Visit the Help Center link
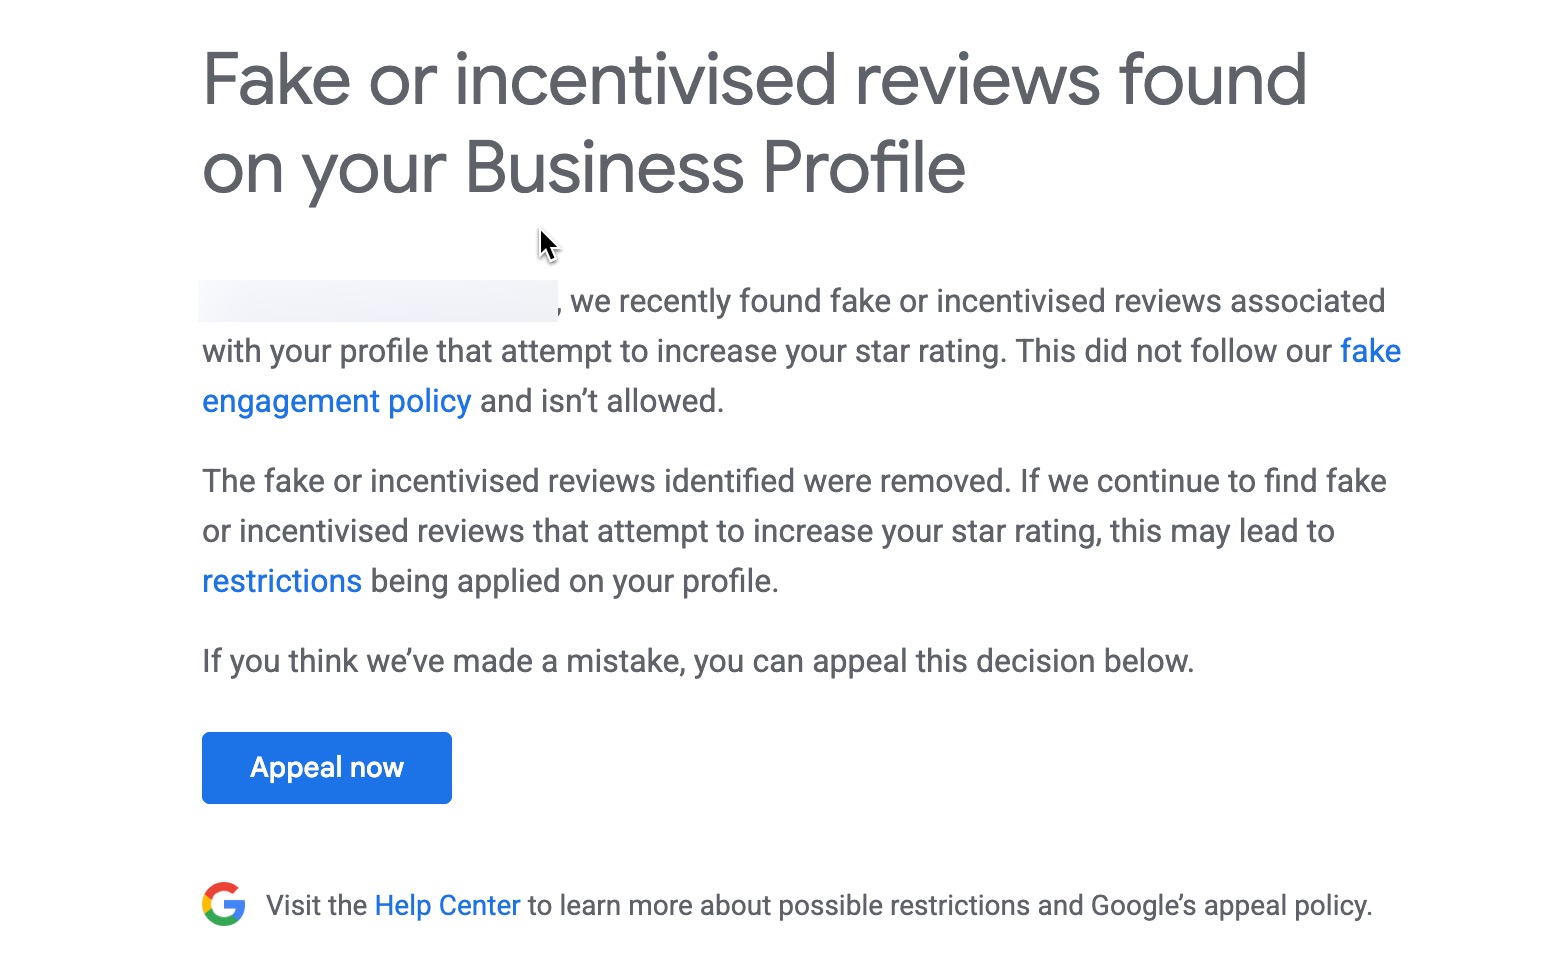This screenshot has width=1550, height=976. (446, 905)
